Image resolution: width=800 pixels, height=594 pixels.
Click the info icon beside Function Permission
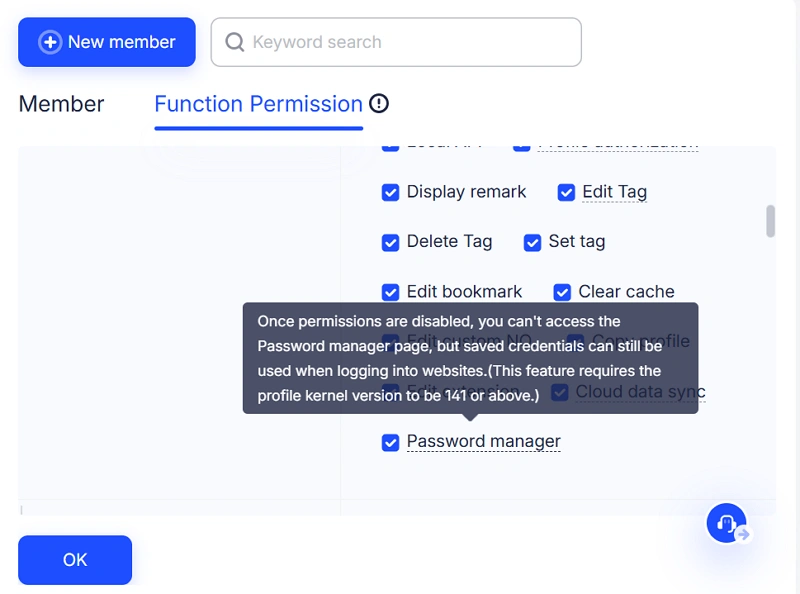[378, 103]
